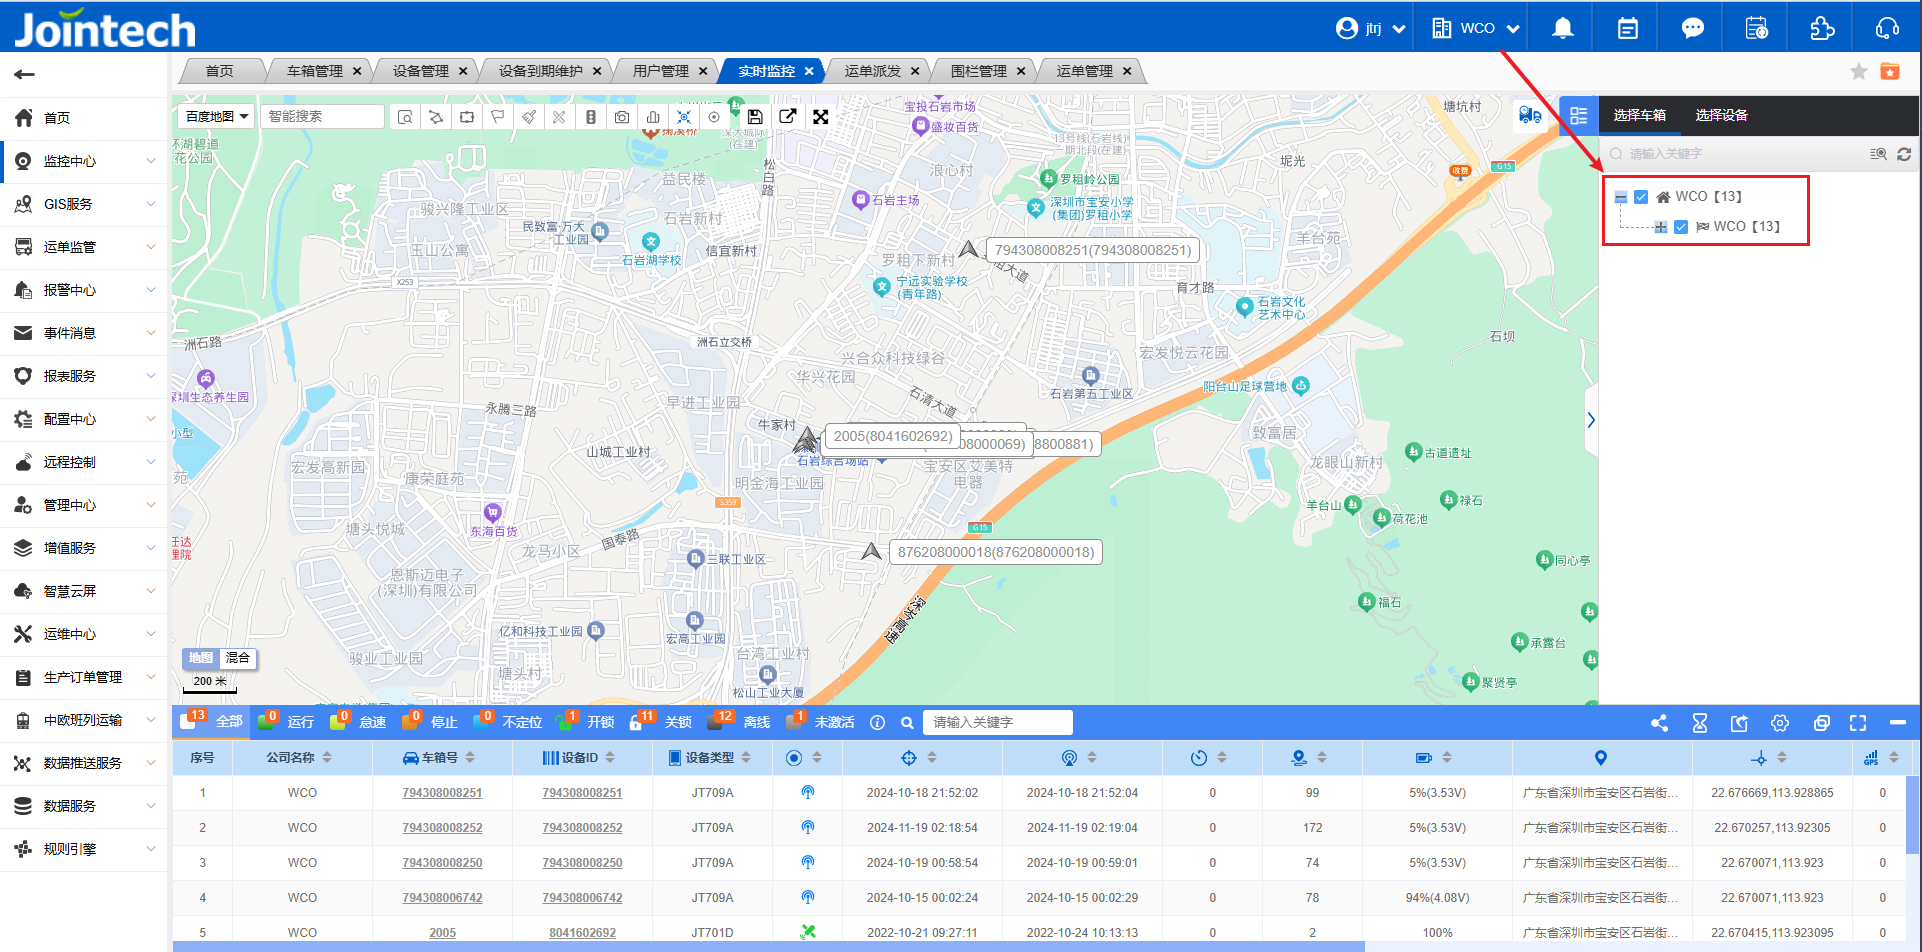Toggle fullscreen map with the four-arrow icon
Image resolution: width=1922 pixels, height=952 pixels.
point(821,117)
